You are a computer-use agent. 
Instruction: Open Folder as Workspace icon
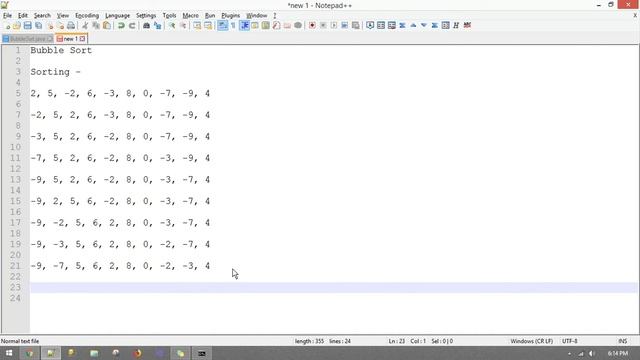coord(287,26)
